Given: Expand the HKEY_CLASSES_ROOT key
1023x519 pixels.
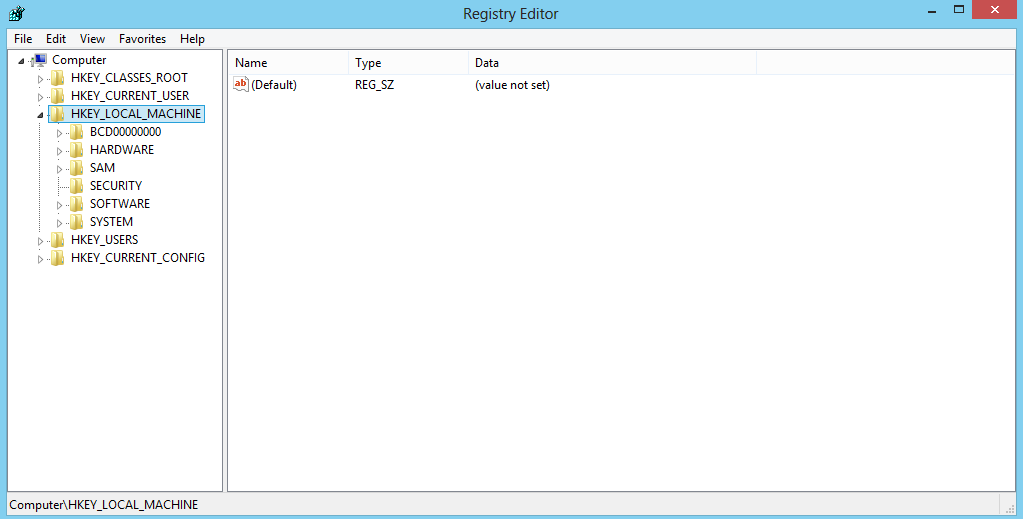Looking at the screenshot, I should point(40,79).
